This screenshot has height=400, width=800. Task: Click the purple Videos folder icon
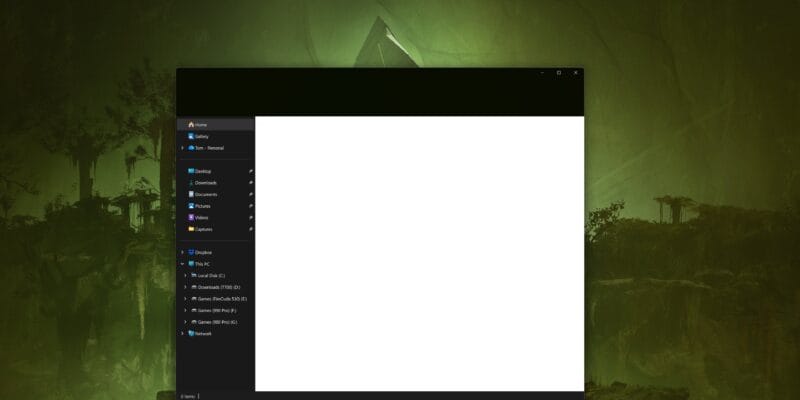(191, 217)
